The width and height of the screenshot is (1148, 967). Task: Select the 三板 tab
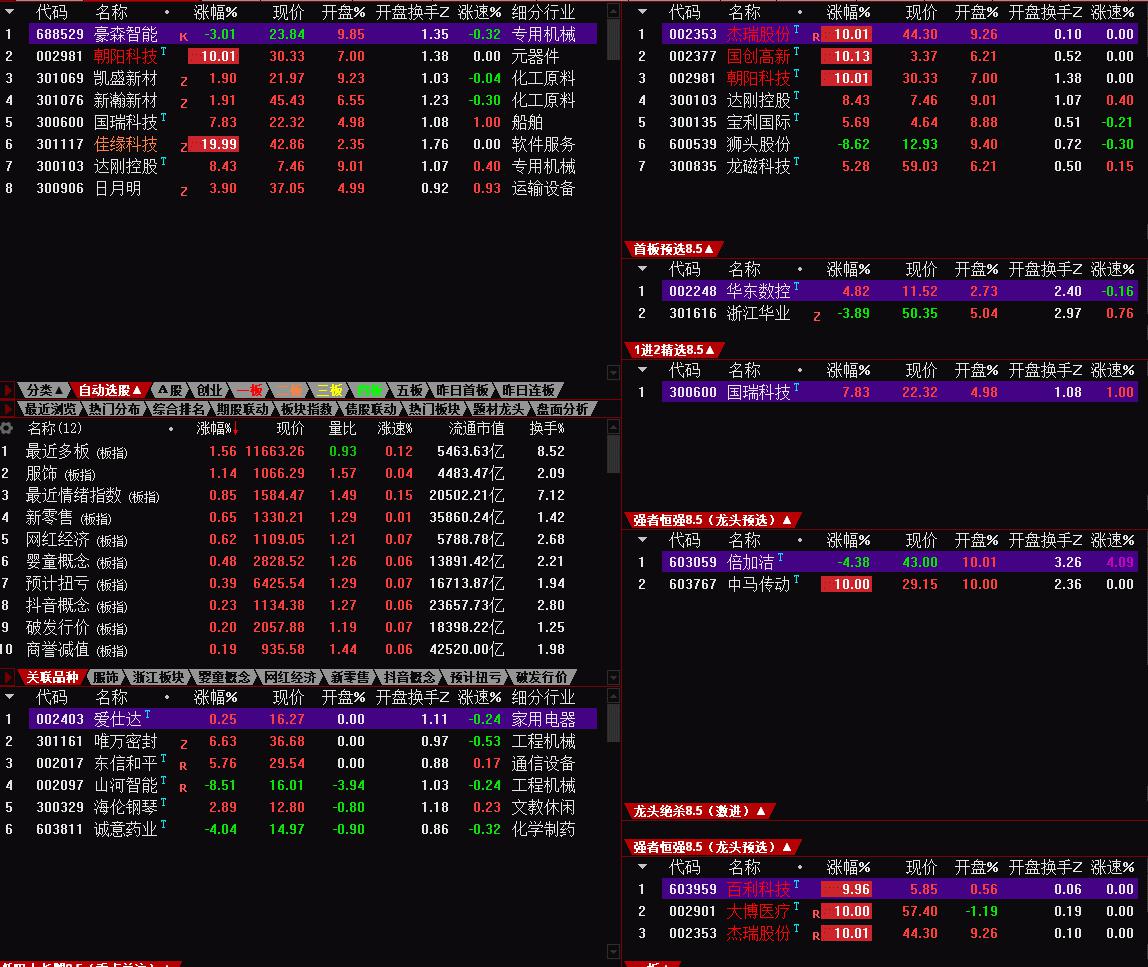tap(329, 390)
